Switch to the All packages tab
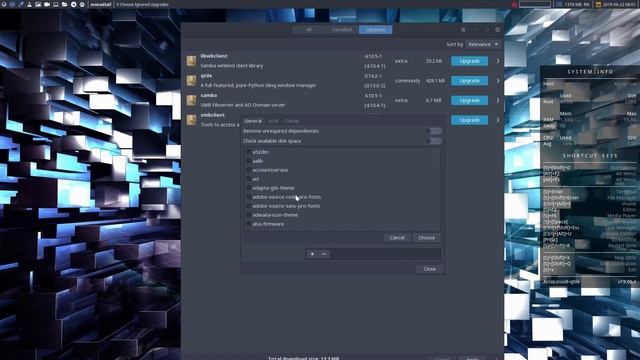Image resolution: width=640 pixels, height=360 pixels. [x=309, y=30]
